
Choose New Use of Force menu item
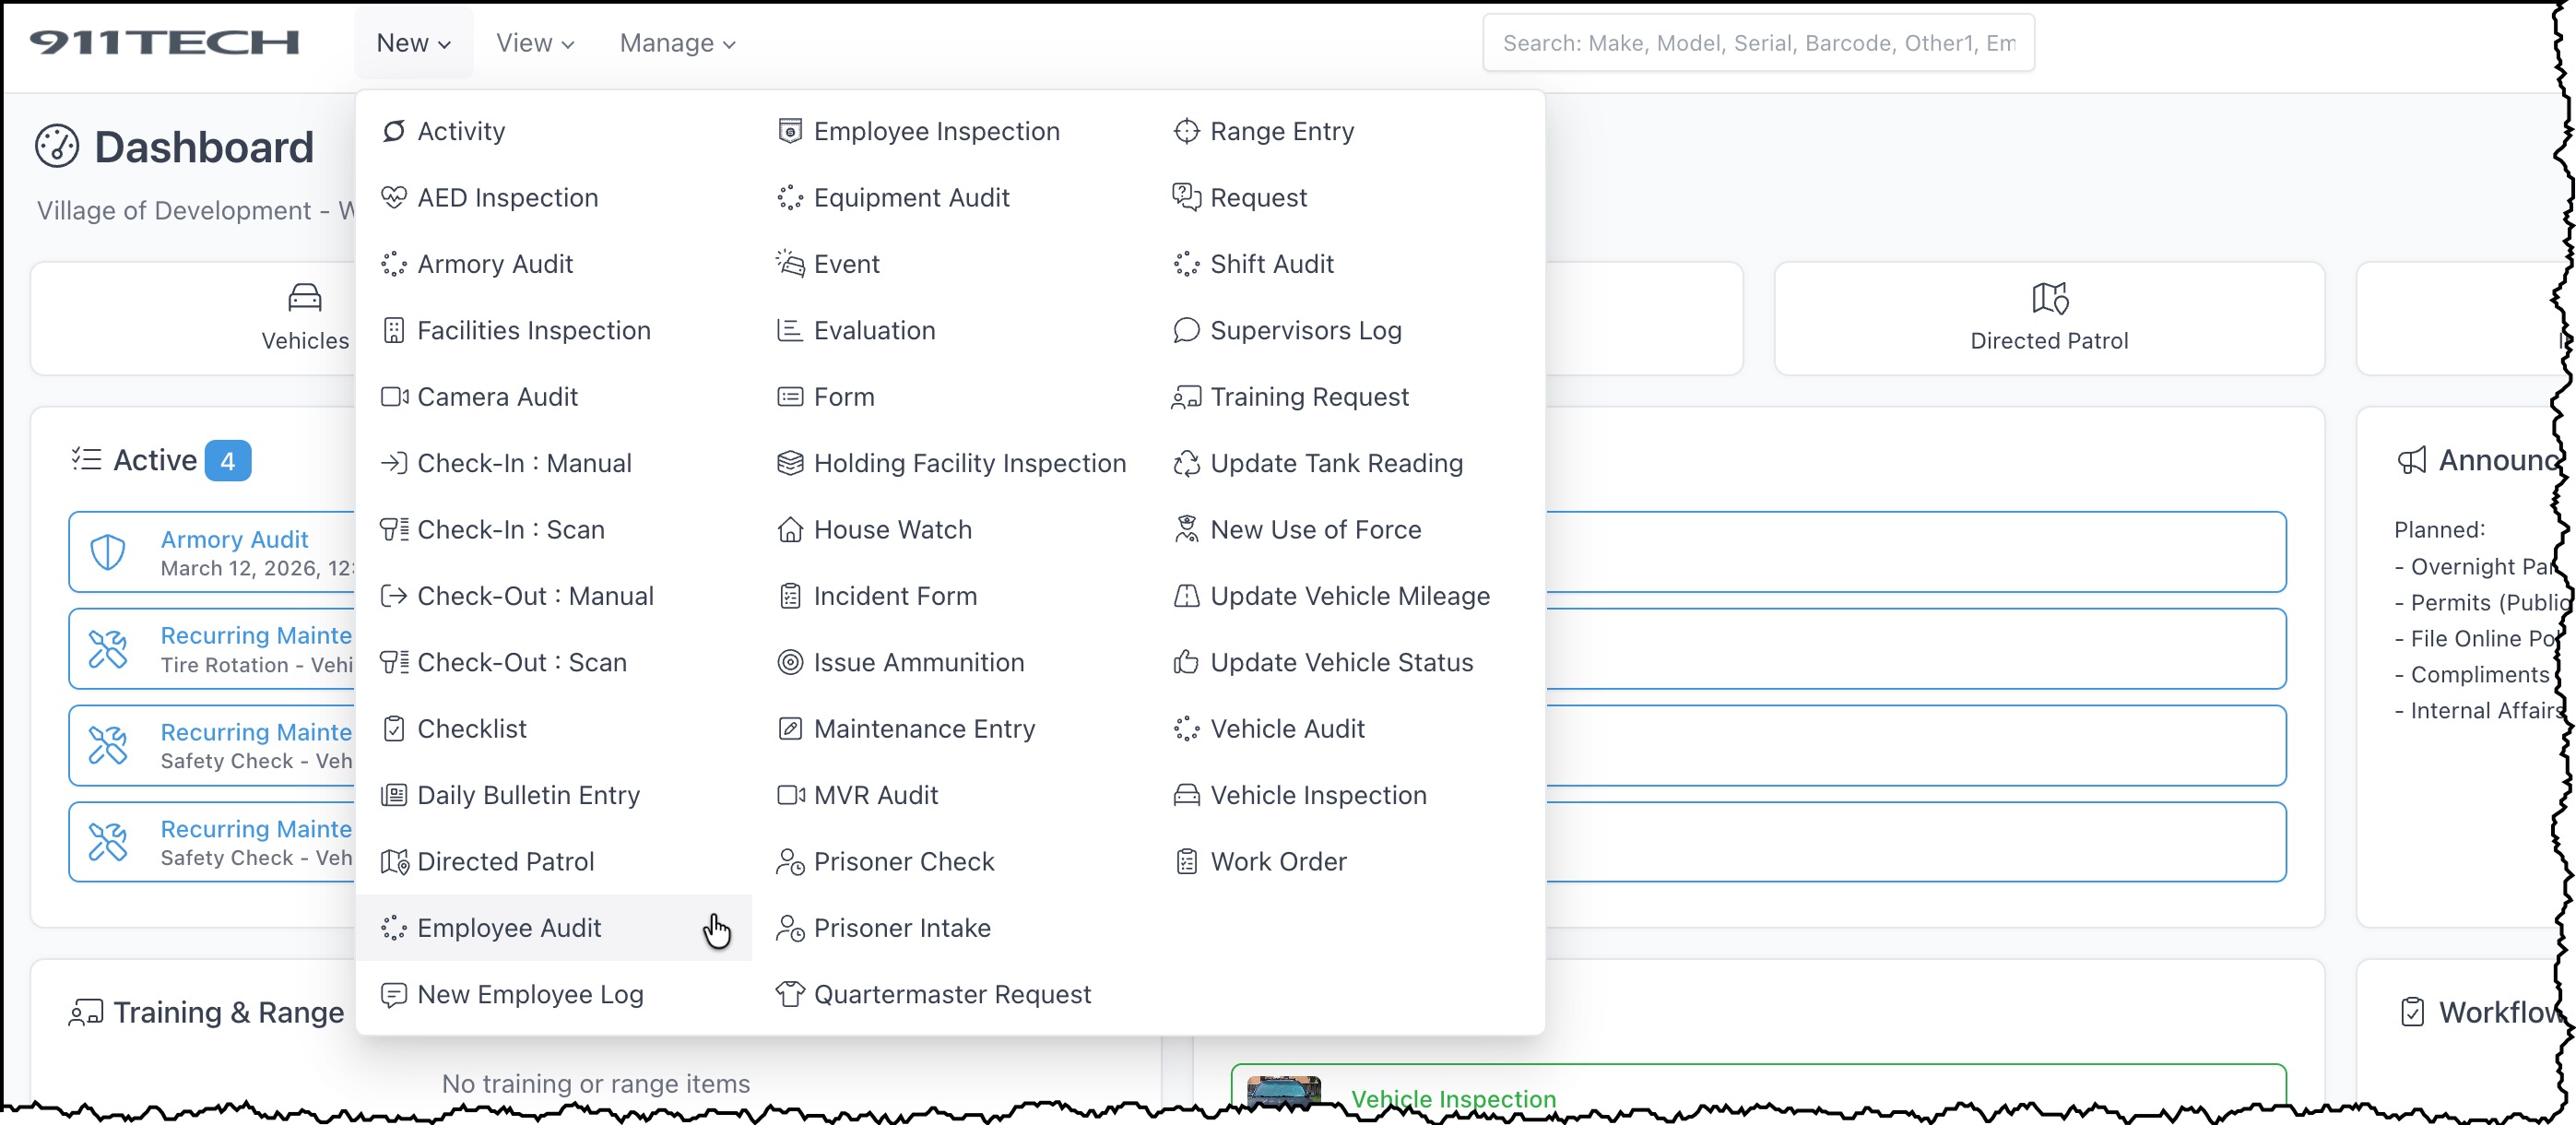point(1315,529)
